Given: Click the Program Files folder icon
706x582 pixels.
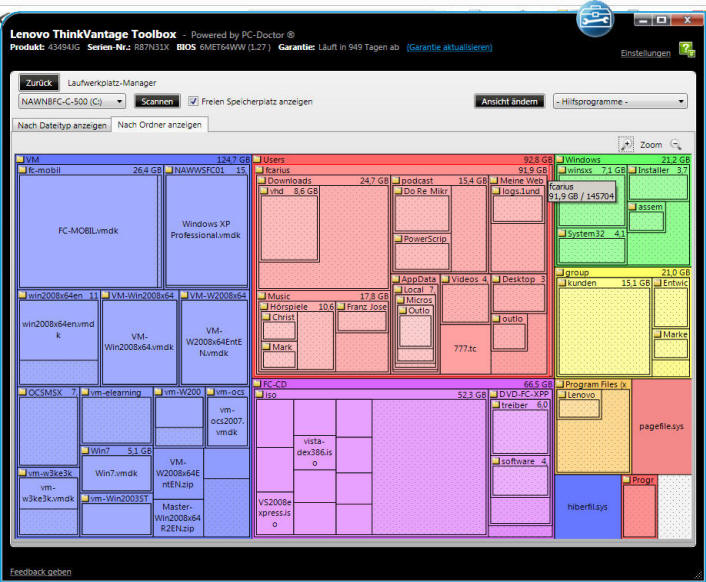Looking at the screenshot, I should click(560, 384).
